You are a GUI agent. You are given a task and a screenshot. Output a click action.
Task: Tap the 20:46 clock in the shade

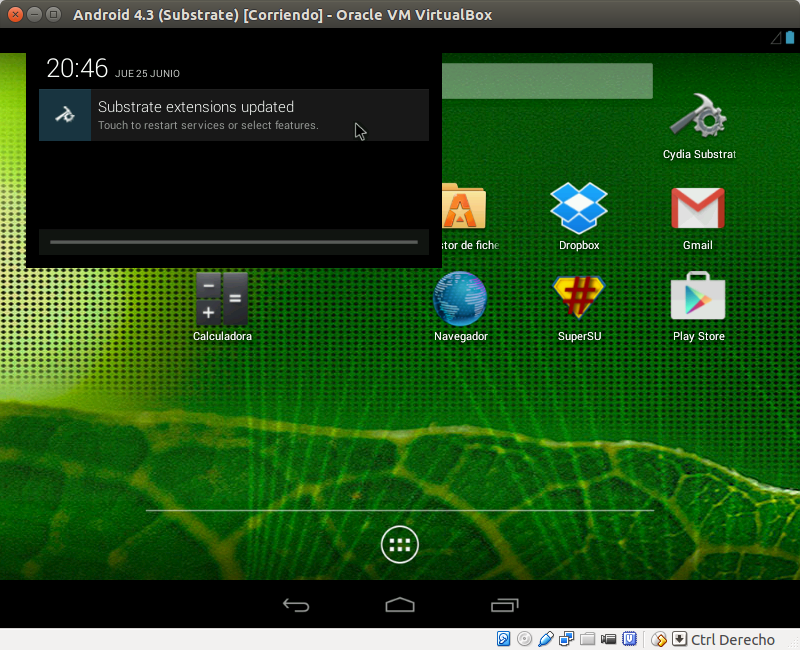(x=76, y=68)
